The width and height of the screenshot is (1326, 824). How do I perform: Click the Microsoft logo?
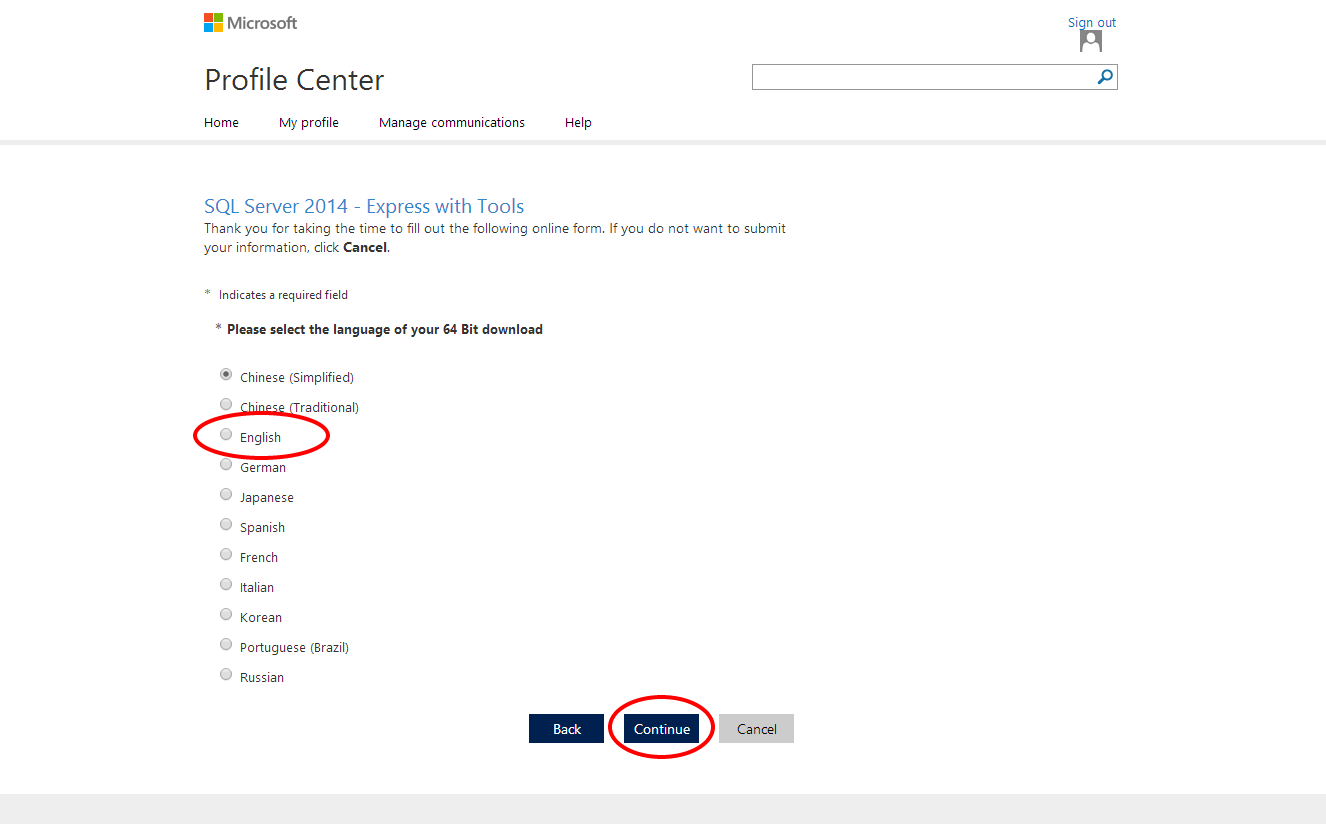pyautogui.click(x=249, y=22)
